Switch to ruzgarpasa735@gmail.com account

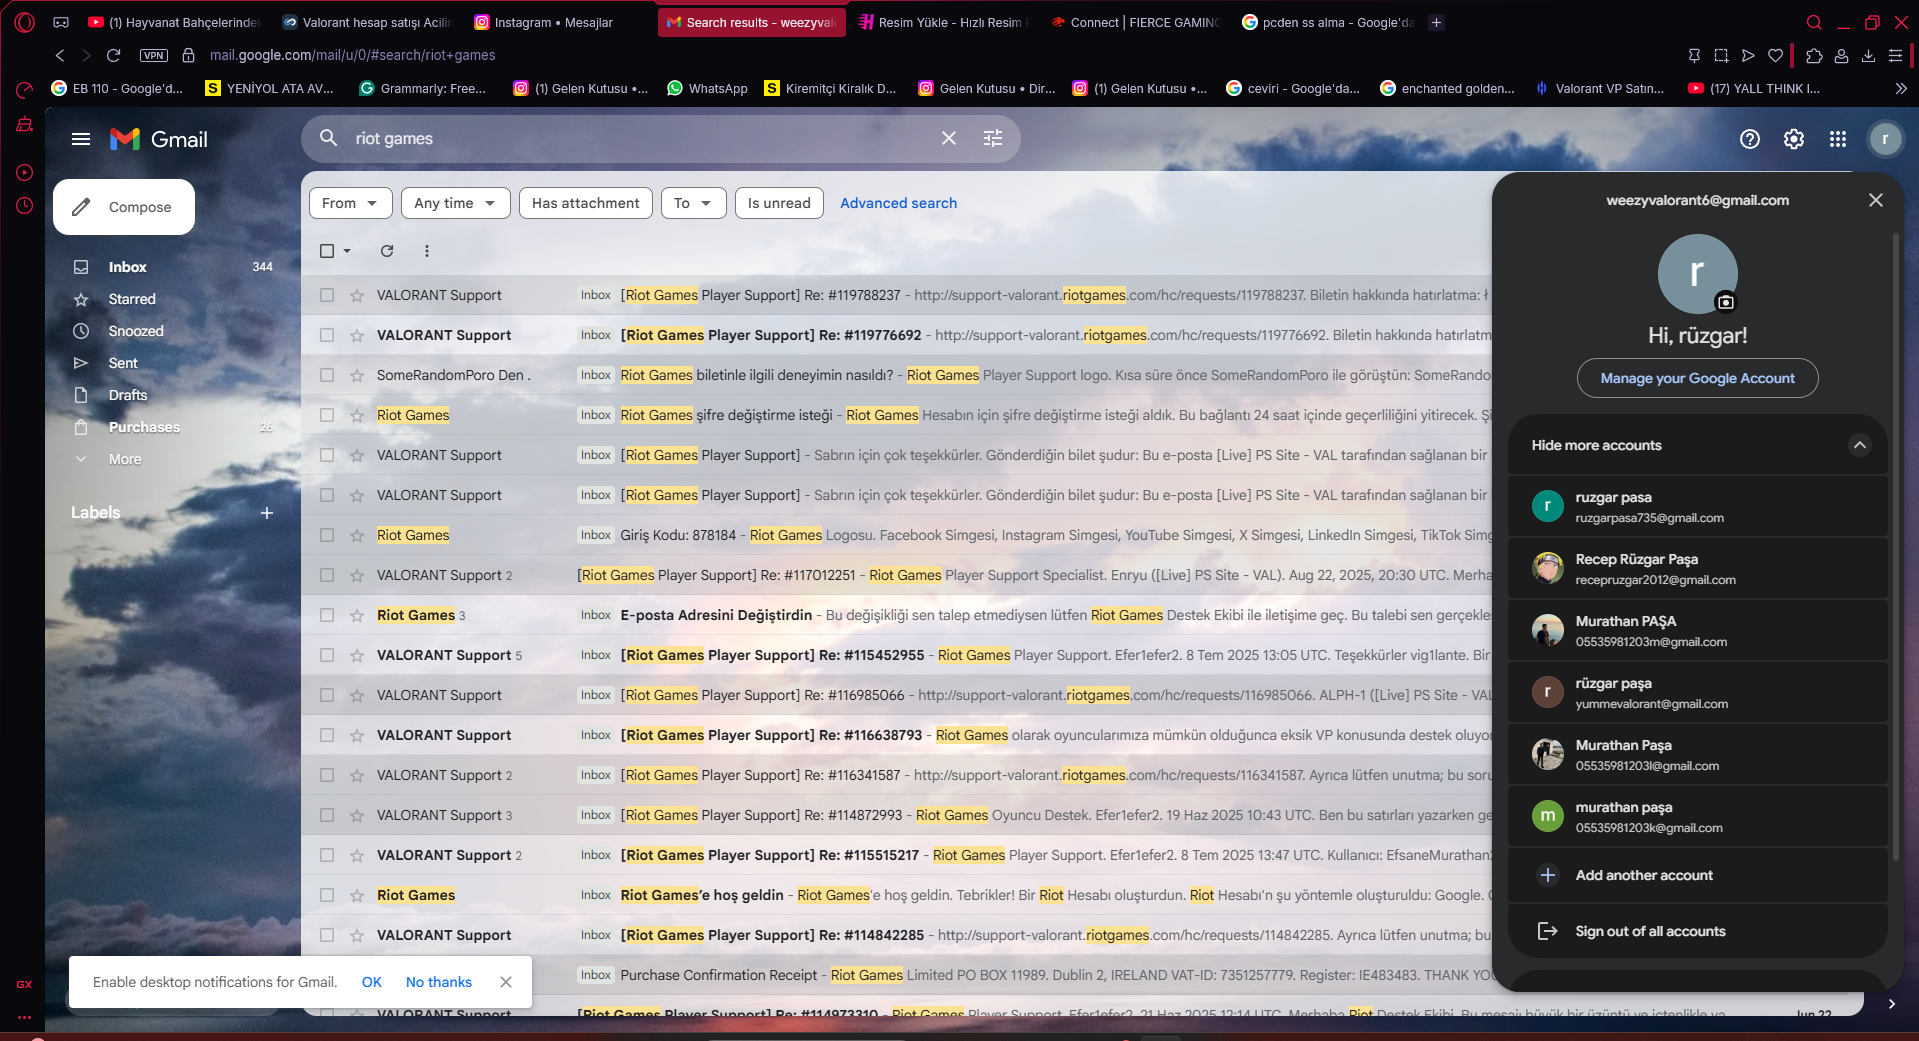click(1697, 507)
